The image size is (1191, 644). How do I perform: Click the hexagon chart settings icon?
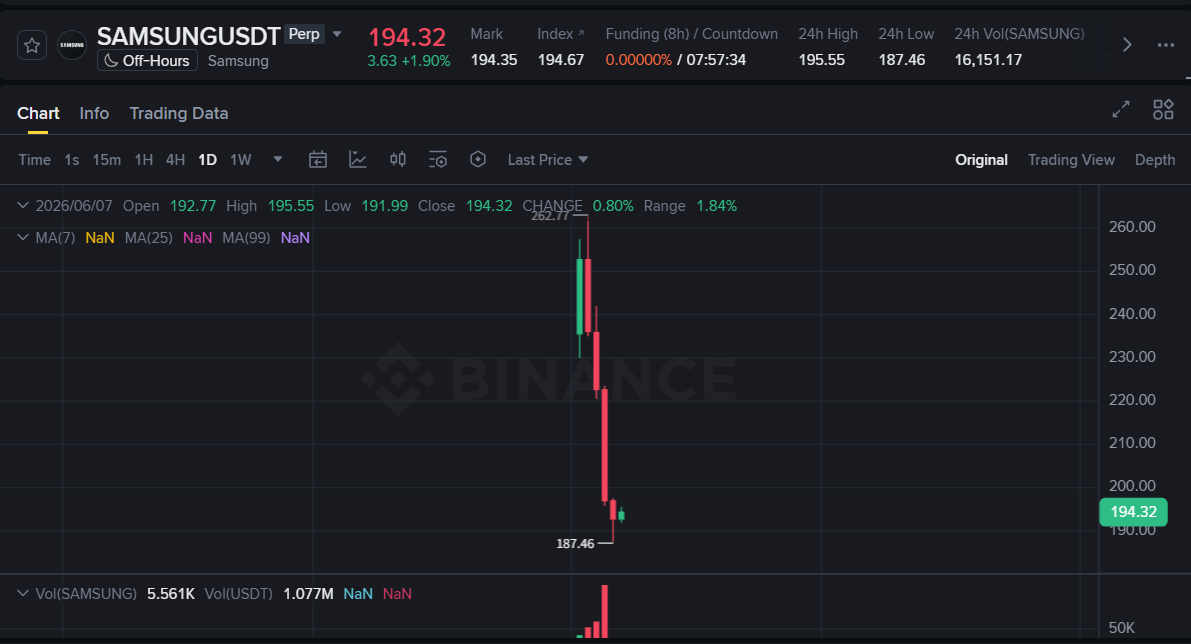(x=478, y=159)
